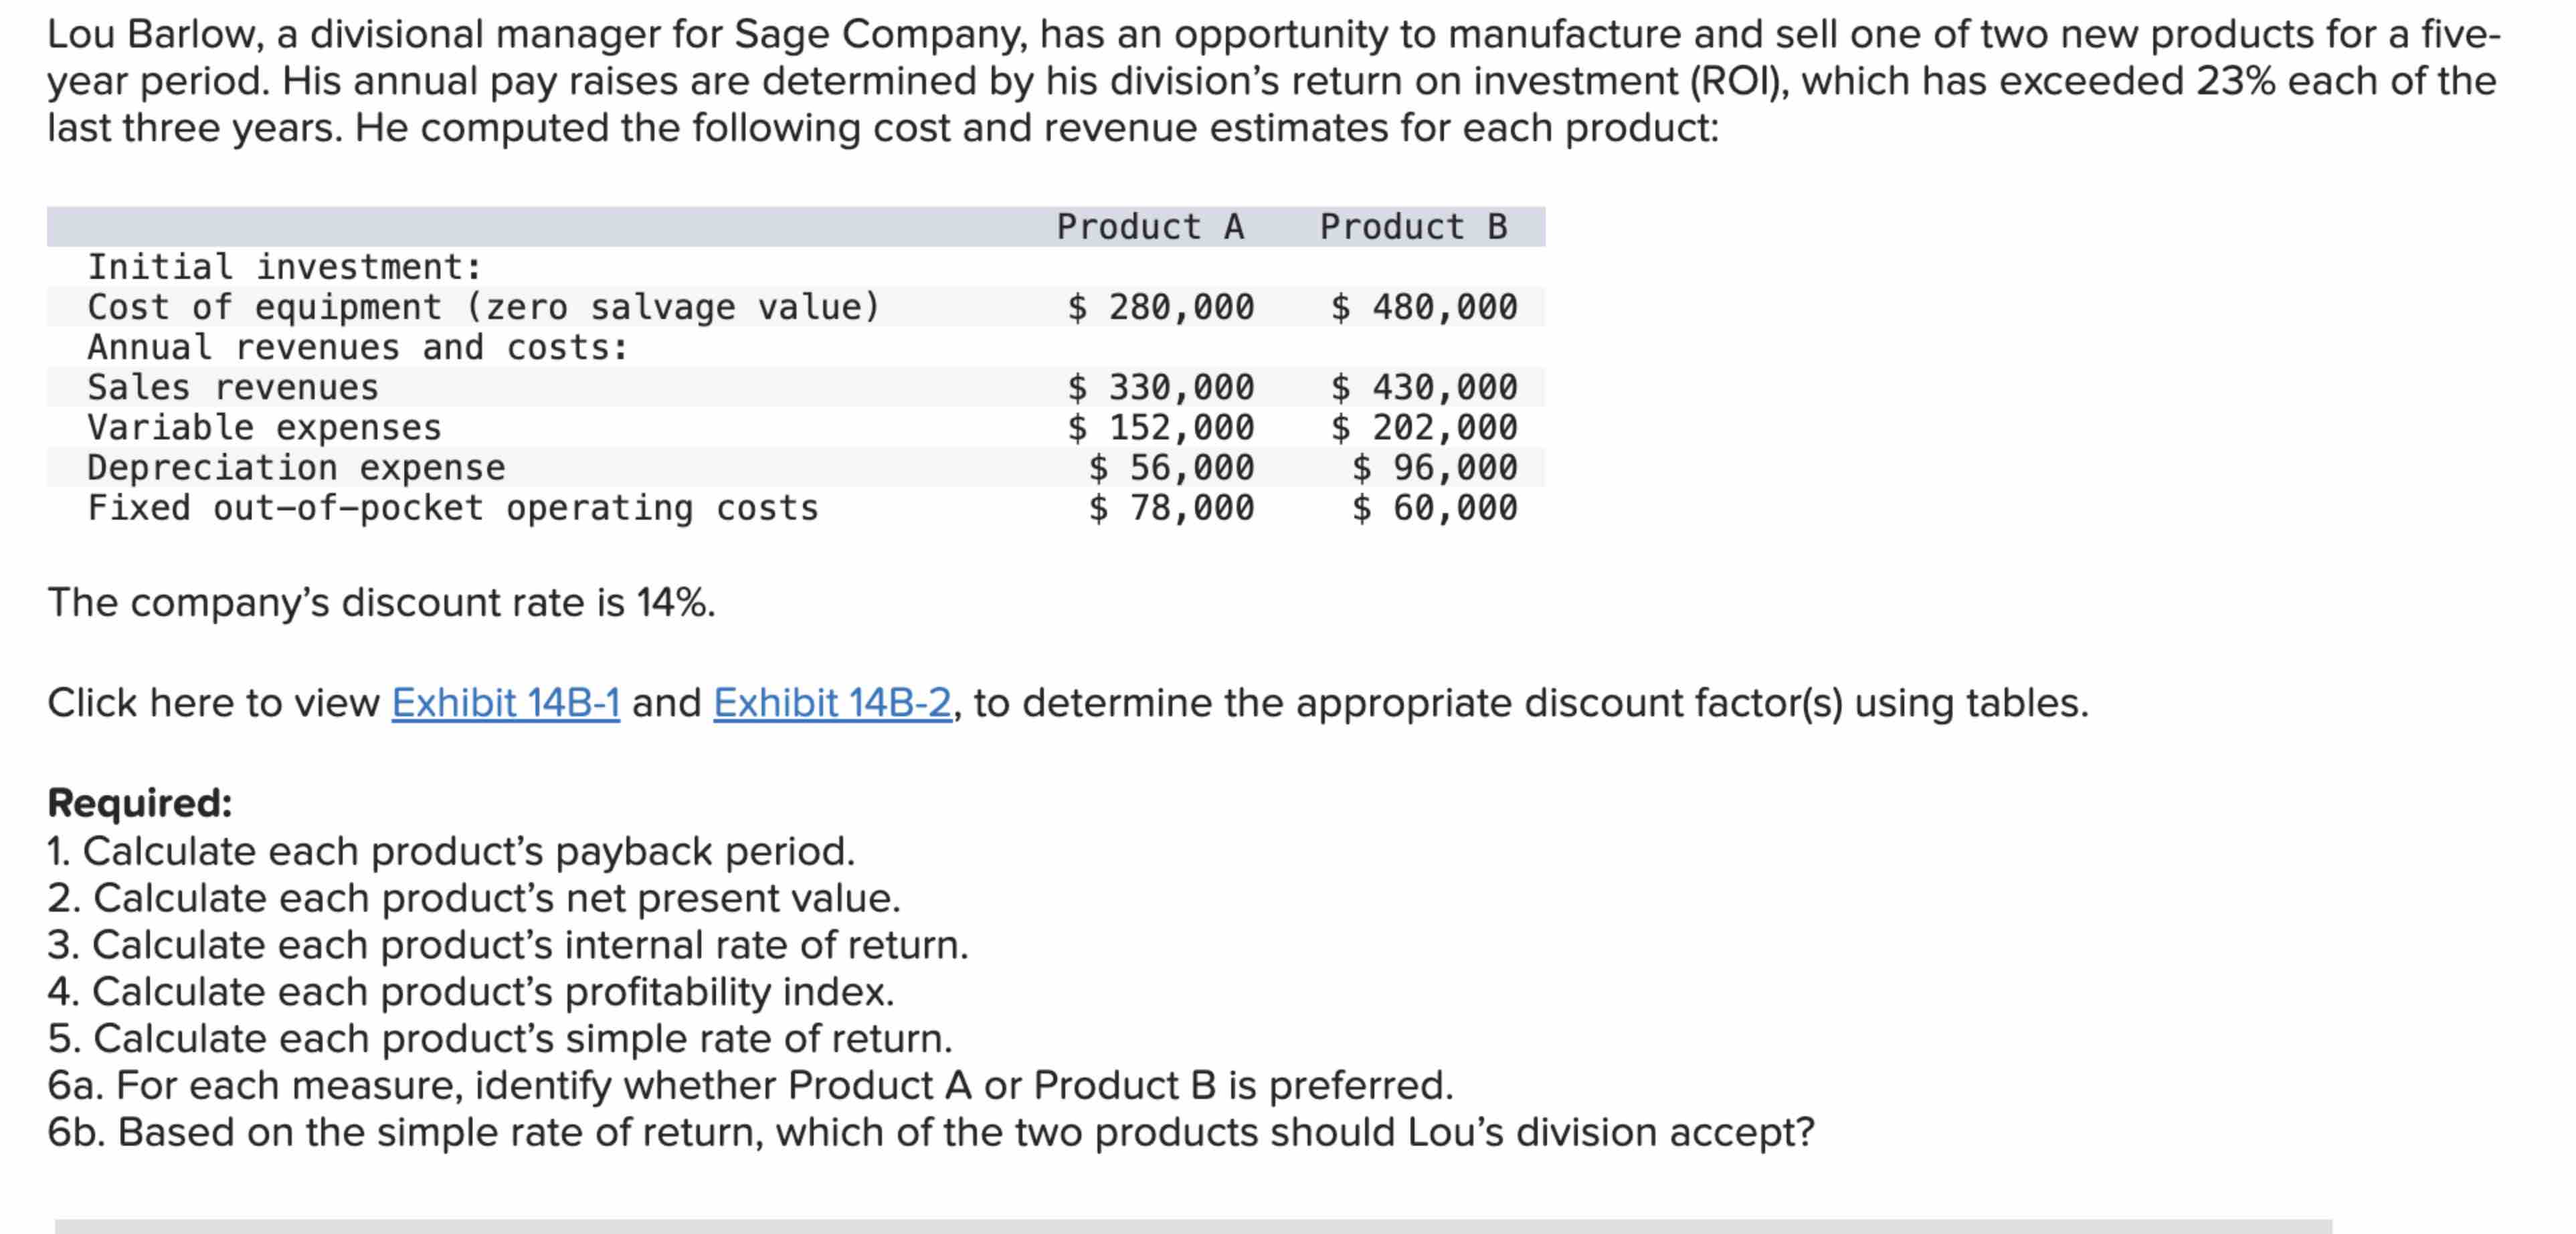This screenshot has width=2576, height=1234.
Task: Open the Exhibit 14B-2 link
Action: (x=832, y=703)
